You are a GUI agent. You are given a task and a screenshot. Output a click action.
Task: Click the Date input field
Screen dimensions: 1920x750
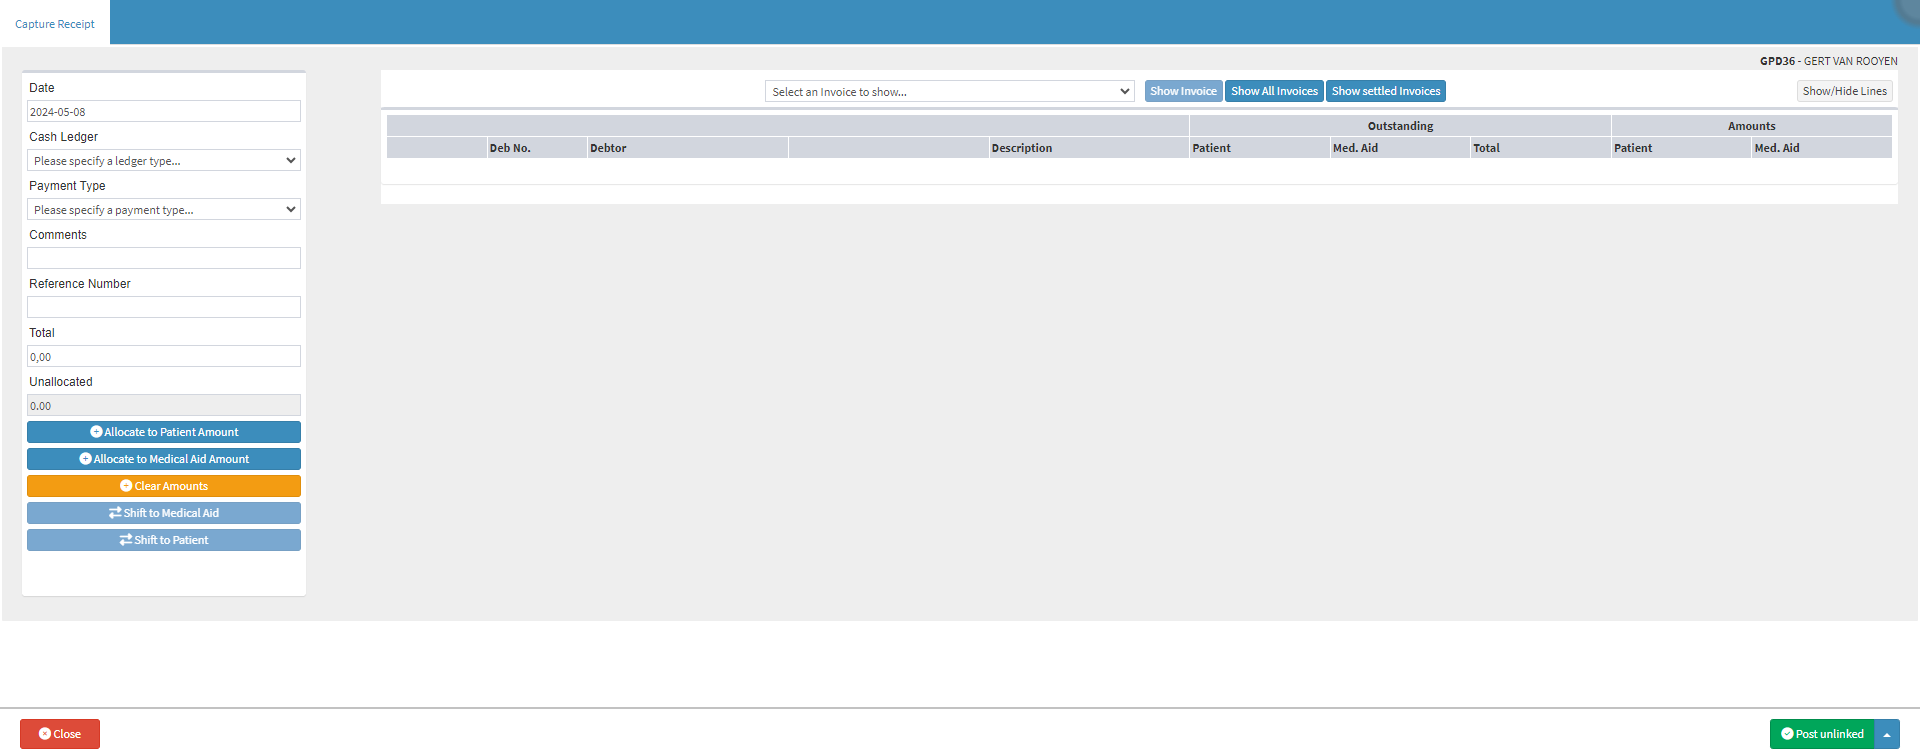pyautogui.click(x=164, y=112)
